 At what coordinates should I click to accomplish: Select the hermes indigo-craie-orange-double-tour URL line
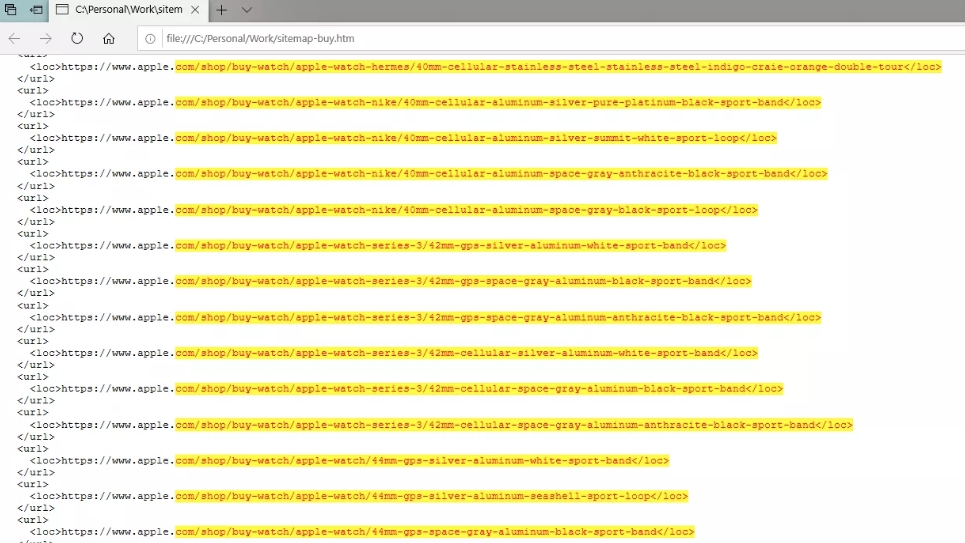[x=486, y=66]
